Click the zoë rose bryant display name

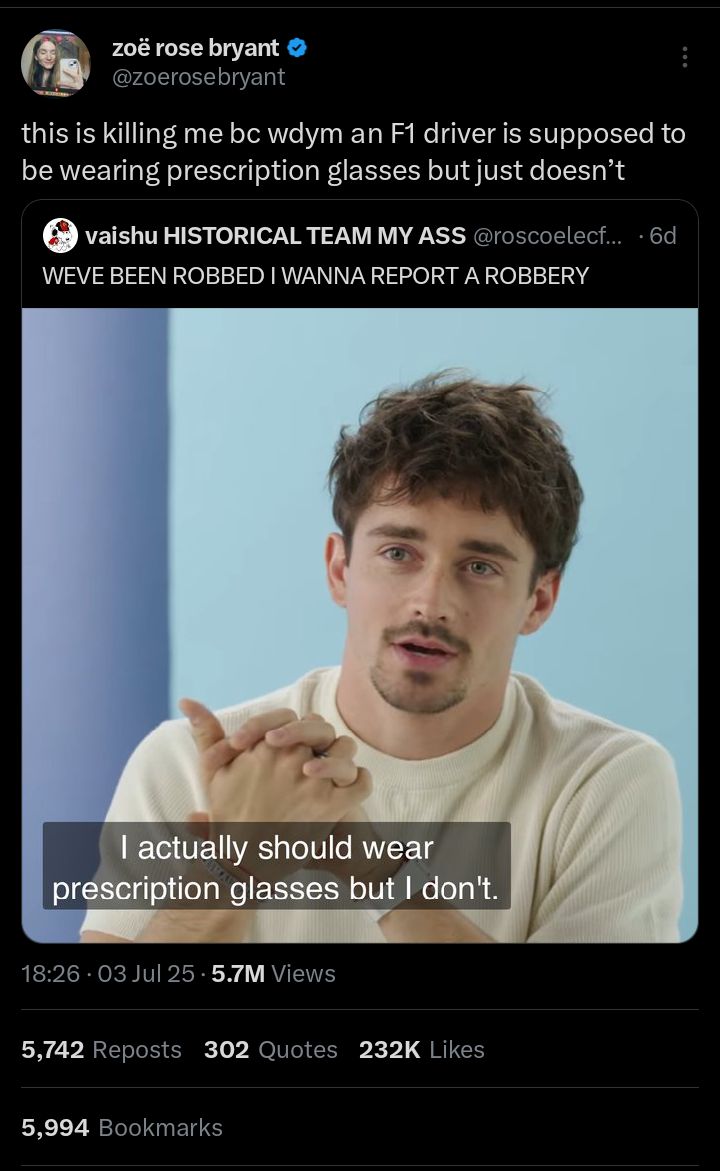[x=196, y=48]
